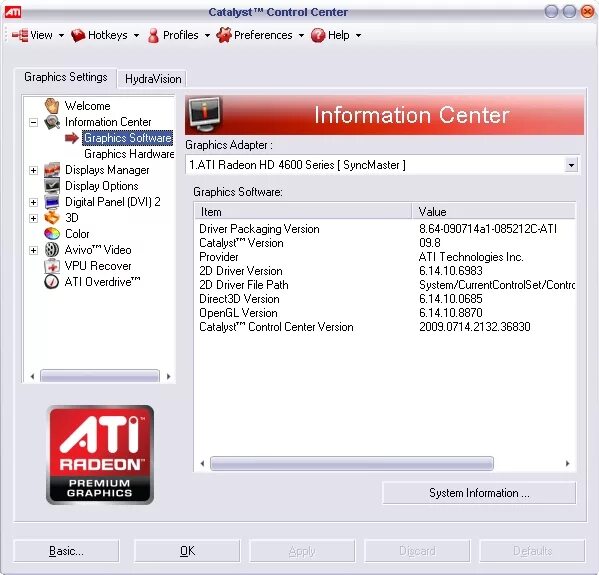The height and width of the screenshot is (575, 599).
Task: Open the Preferences menu label
Action: pyautogui.click(x=263, y=35)
